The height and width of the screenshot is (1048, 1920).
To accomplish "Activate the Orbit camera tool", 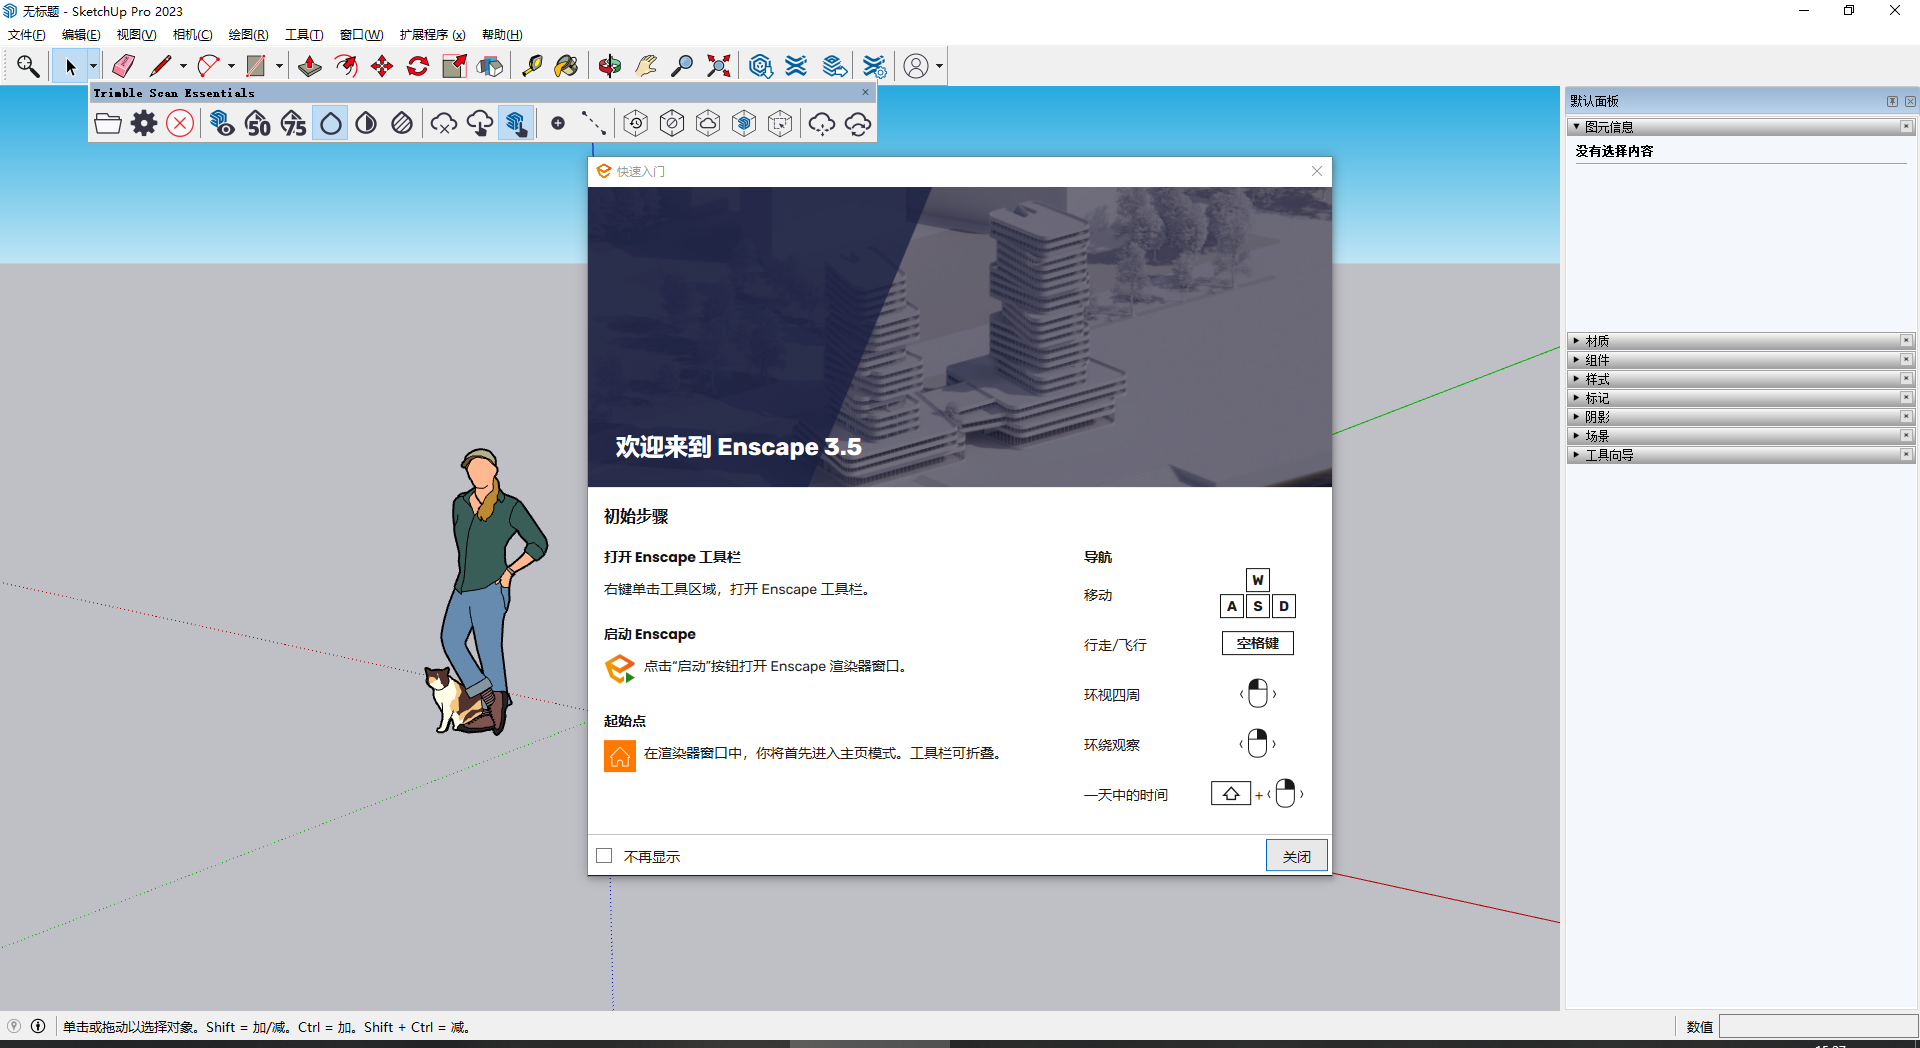I will pos(610,66).
